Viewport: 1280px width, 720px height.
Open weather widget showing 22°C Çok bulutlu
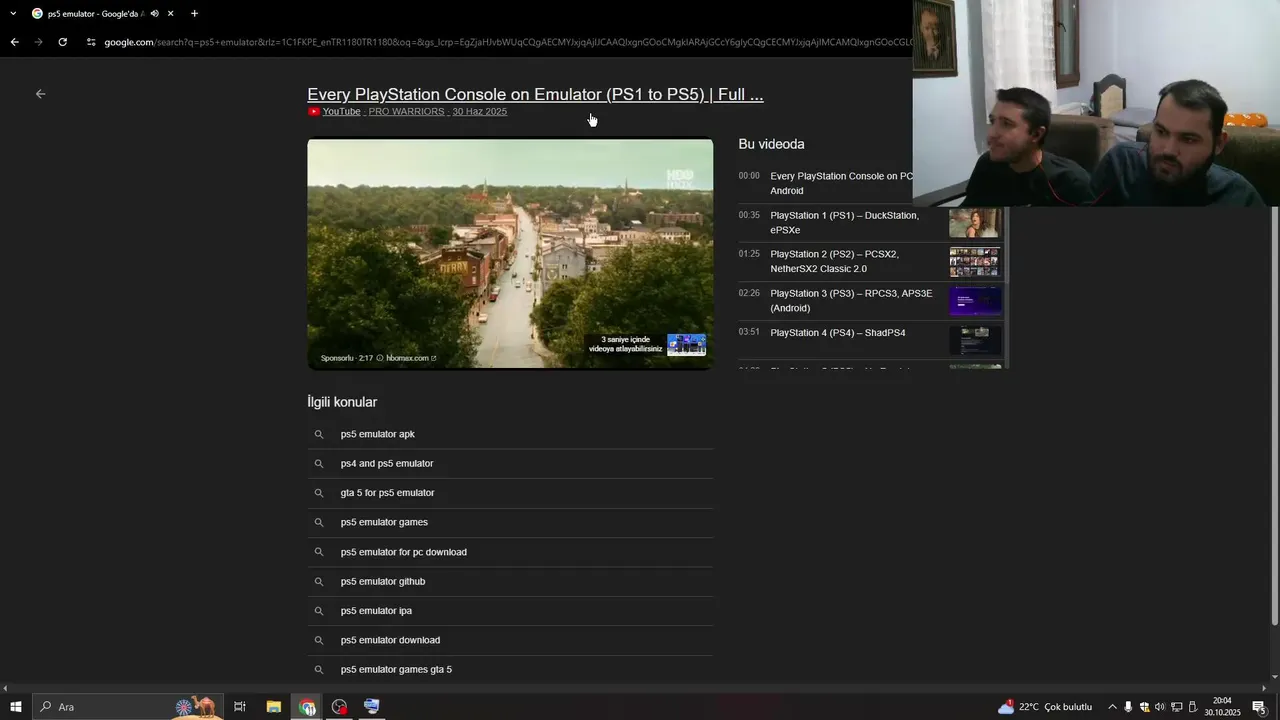(1045, 707)
